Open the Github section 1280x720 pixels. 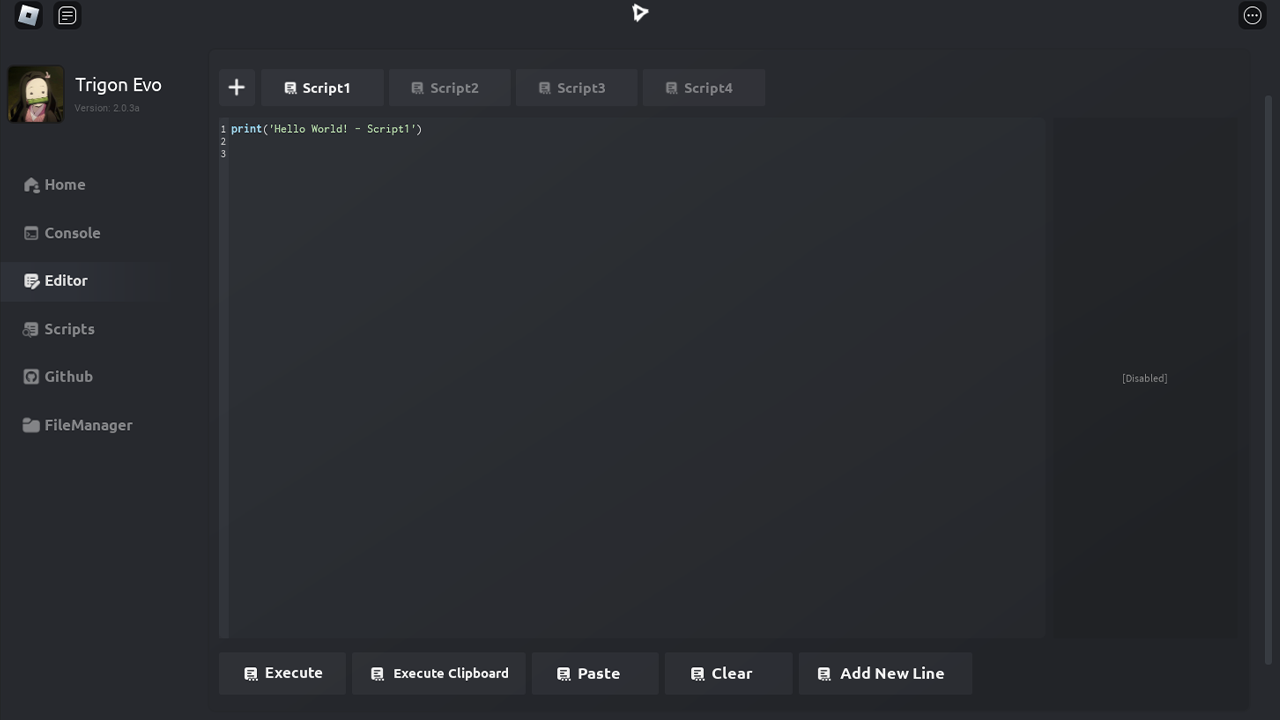click(x=67, y=377)
